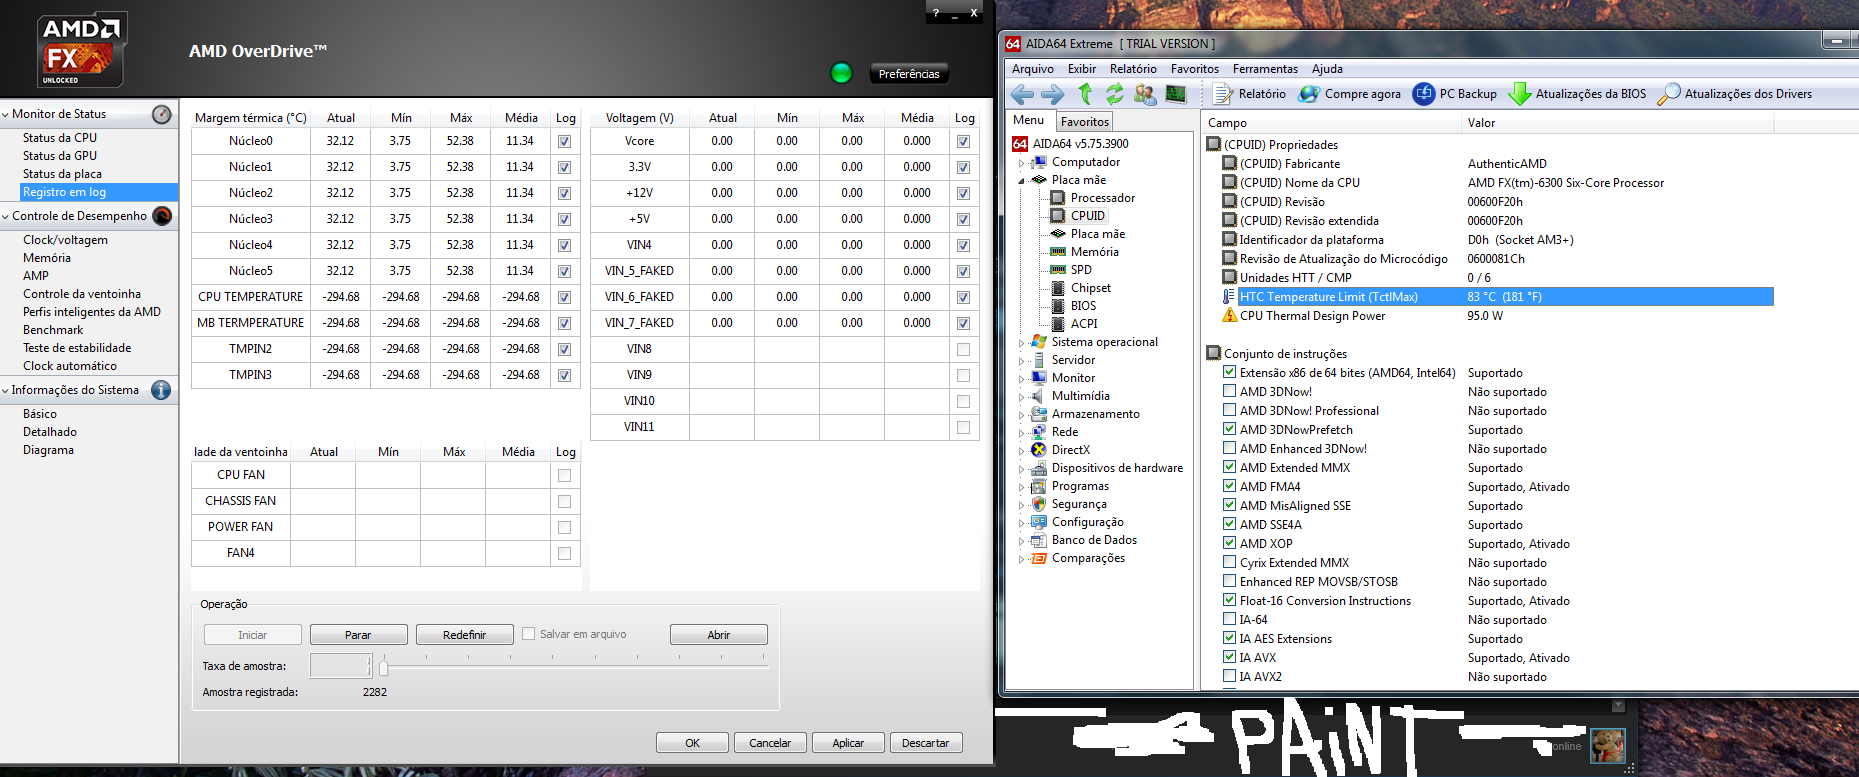Open the Ajuda menu in AIDA64
Screen dimensions: 1859x777
[1327, 69]
